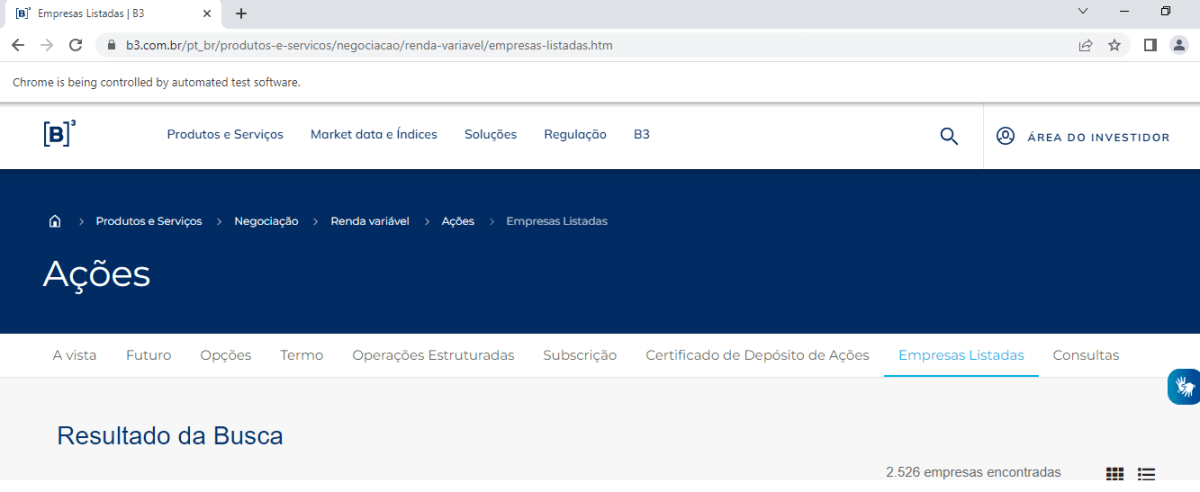Screen dimensions: 1200x492
Task: Open the Chrome profile avatar
Action: [x=1178, y=45]
